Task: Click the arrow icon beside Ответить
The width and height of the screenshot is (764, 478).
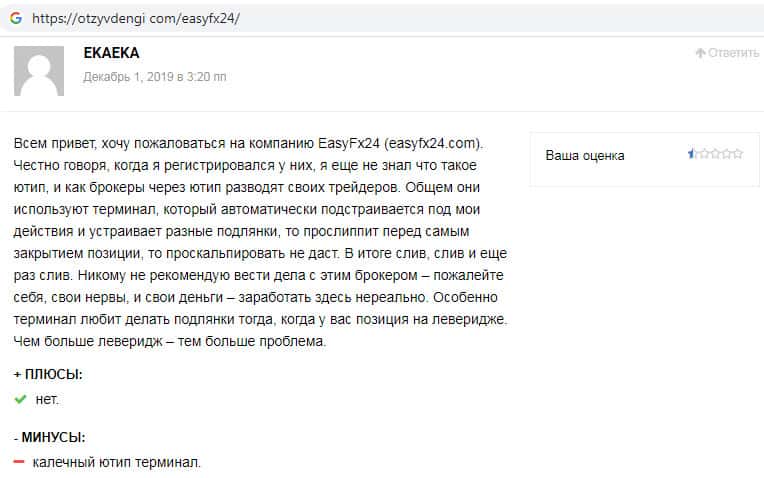Action: tap(700, 53)
